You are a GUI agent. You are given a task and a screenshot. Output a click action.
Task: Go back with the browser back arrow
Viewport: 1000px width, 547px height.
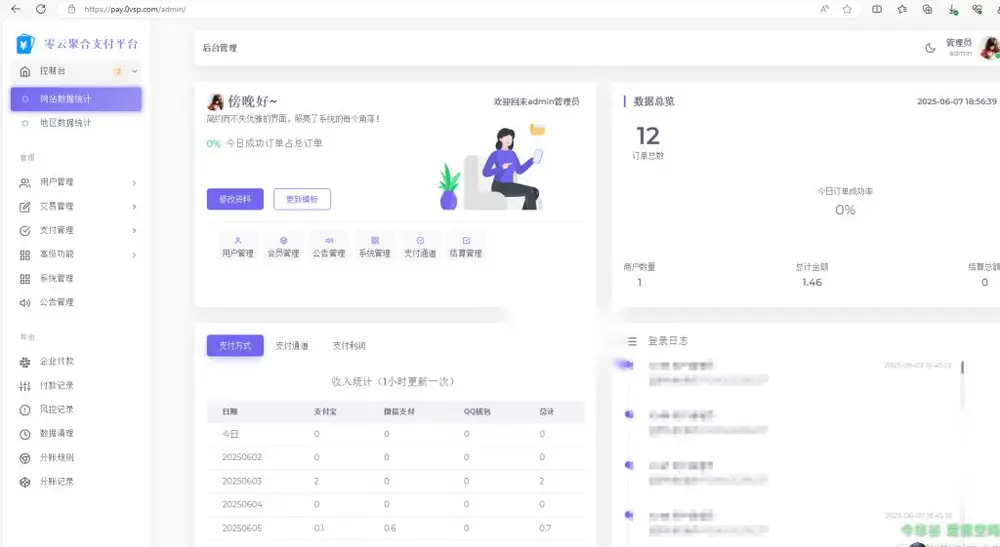(16, 9)
